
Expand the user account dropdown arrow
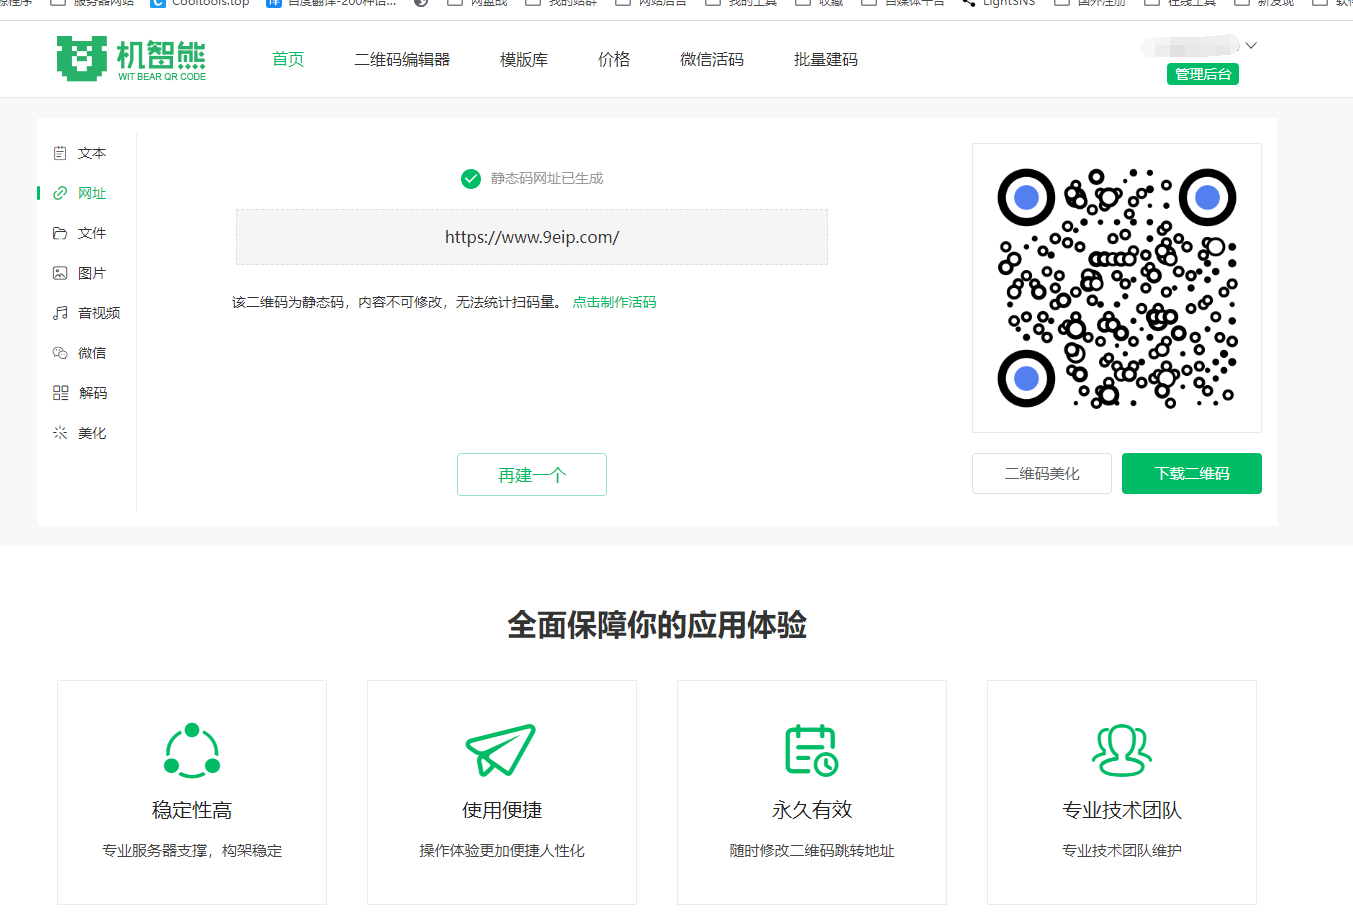1251,46
